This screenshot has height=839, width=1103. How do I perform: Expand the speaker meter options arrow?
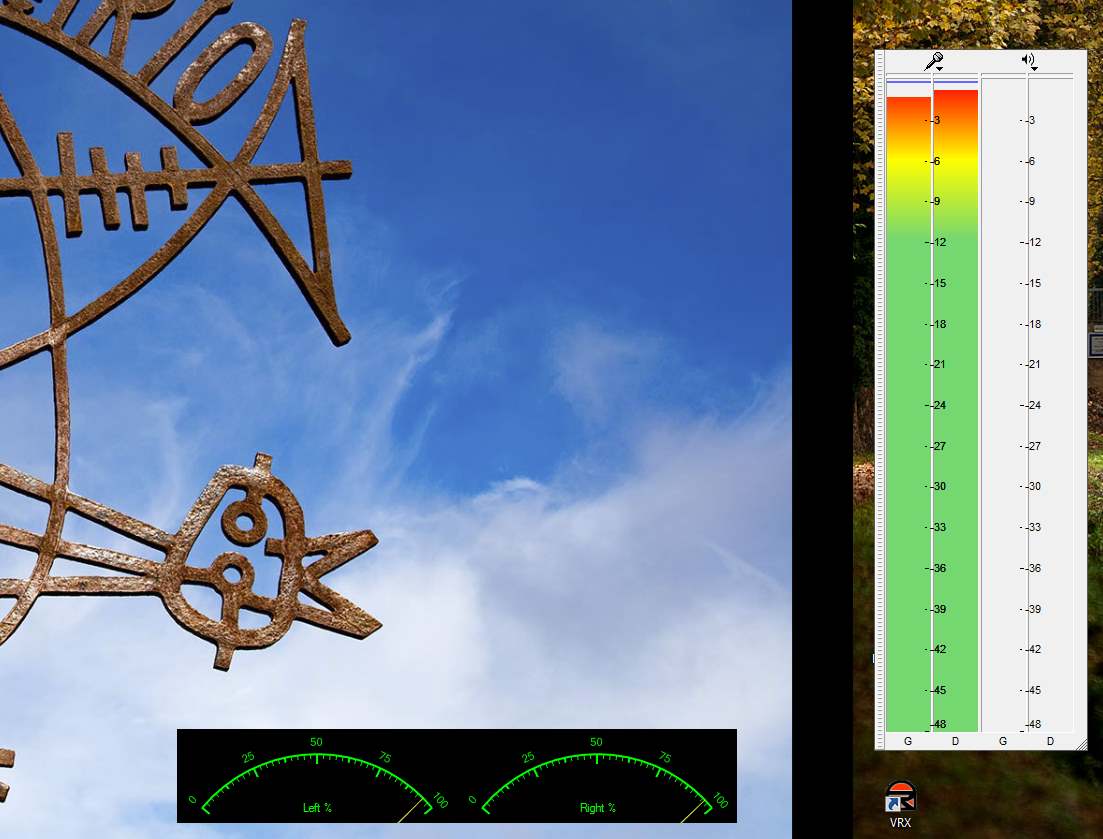click(x=1034, y=68)
